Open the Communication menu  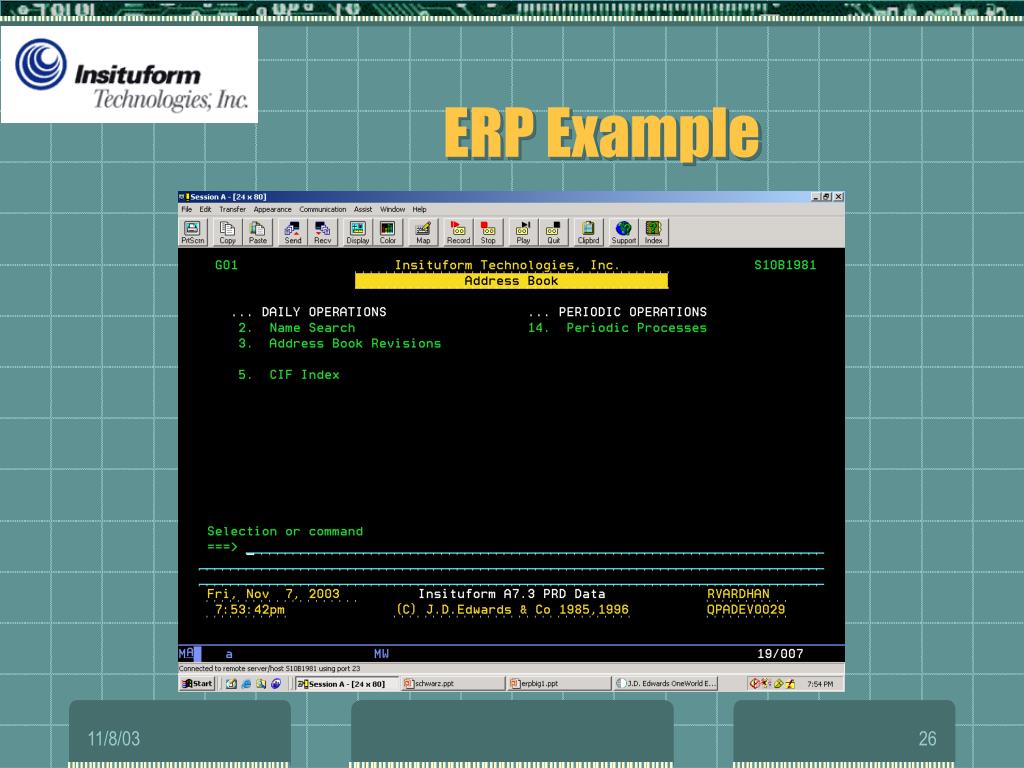[x=323, y=209]
